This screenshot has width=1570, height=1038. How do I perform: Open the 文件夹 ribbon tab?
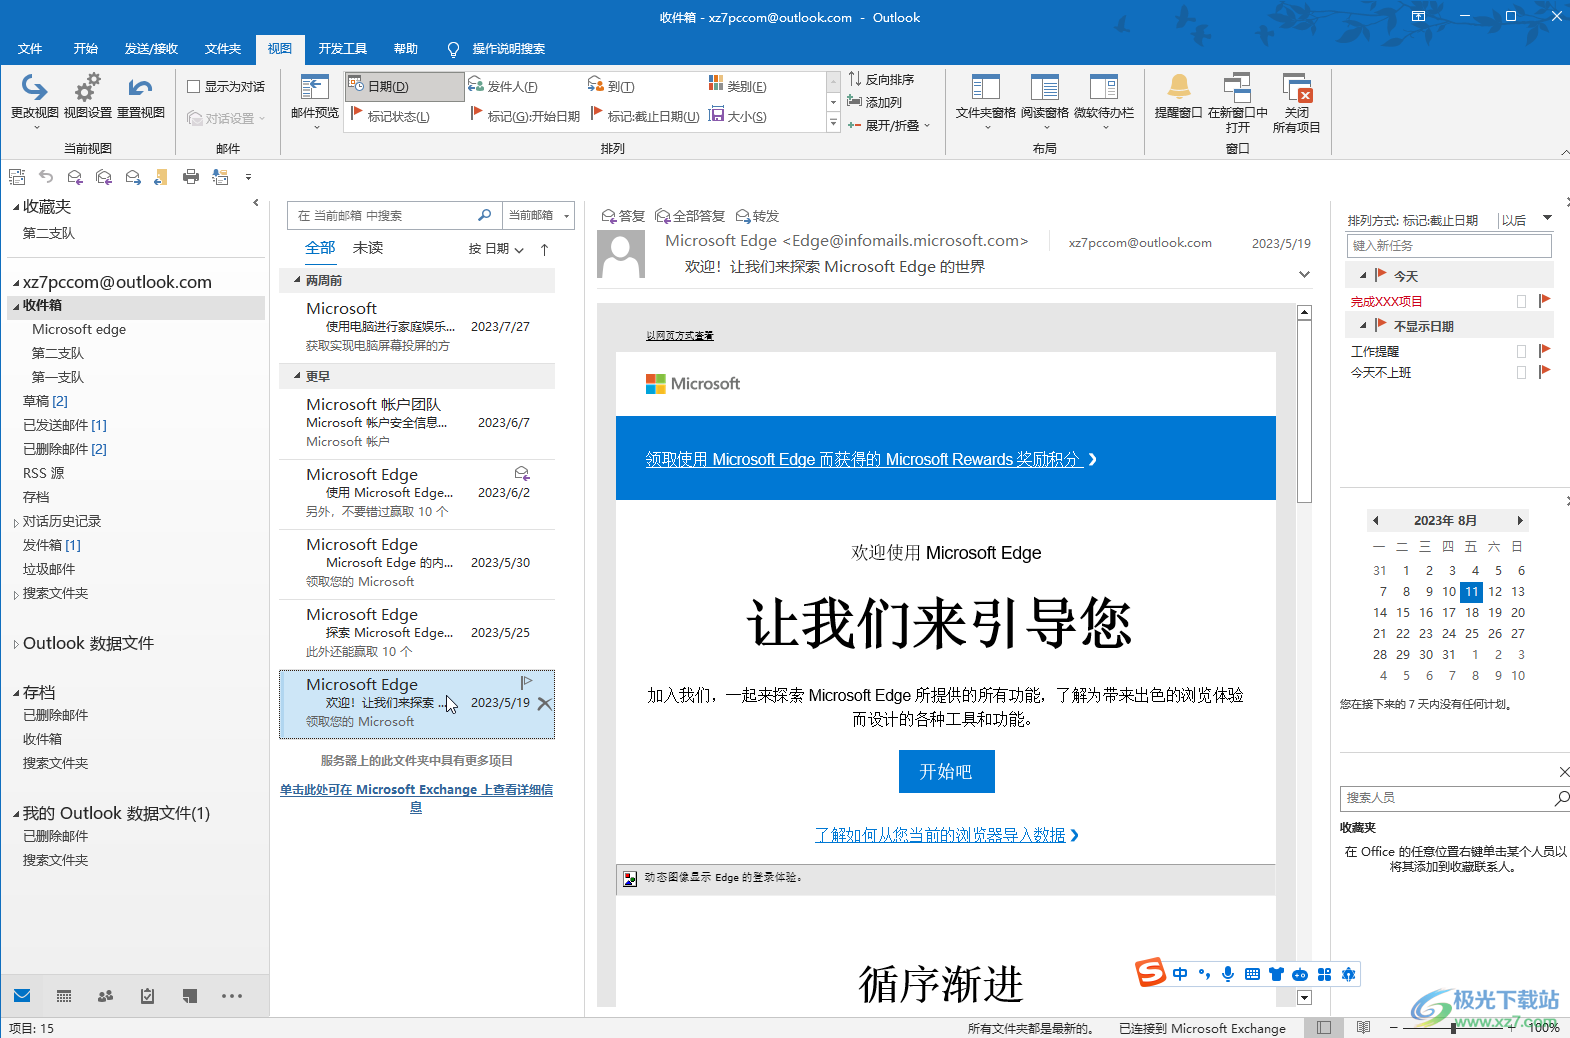(223, 49)
